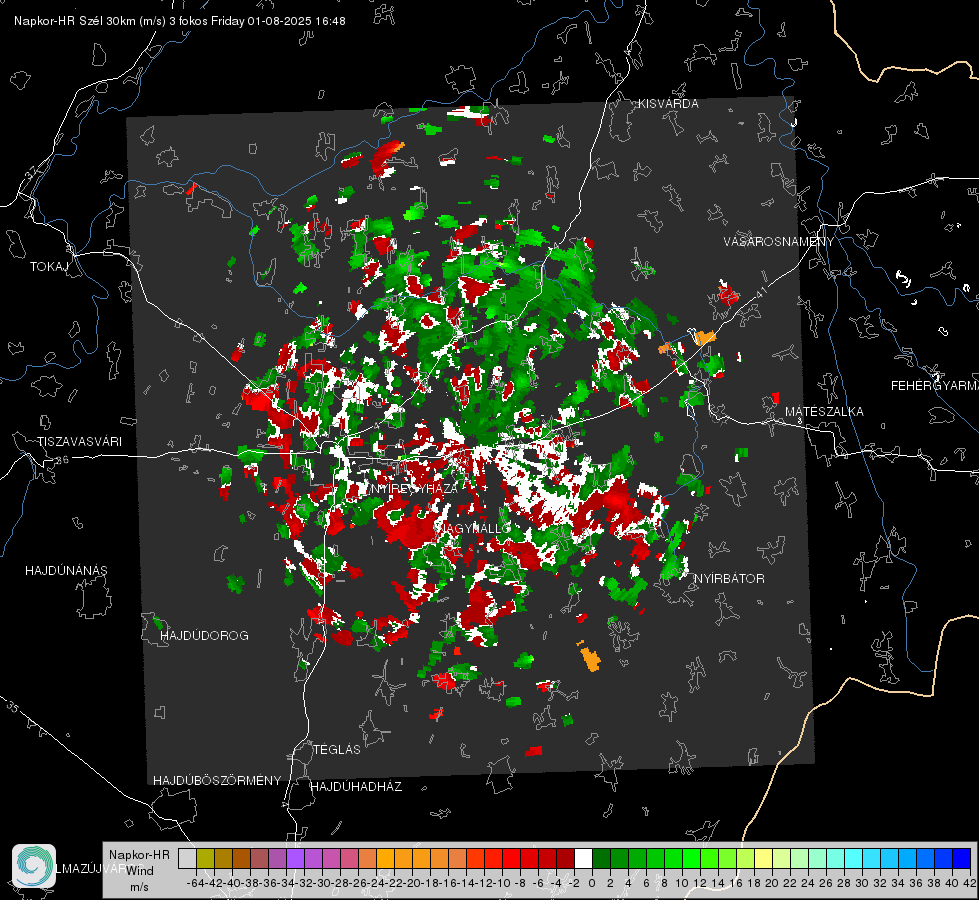Click road number 41 near Vásárosnamény

761,294
